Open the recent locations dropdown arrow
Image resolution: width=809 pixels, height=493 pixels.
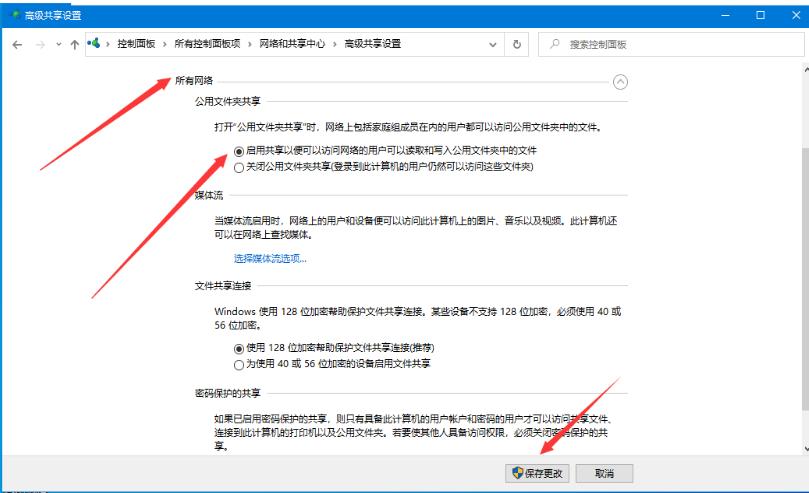(x=59, y=45)
